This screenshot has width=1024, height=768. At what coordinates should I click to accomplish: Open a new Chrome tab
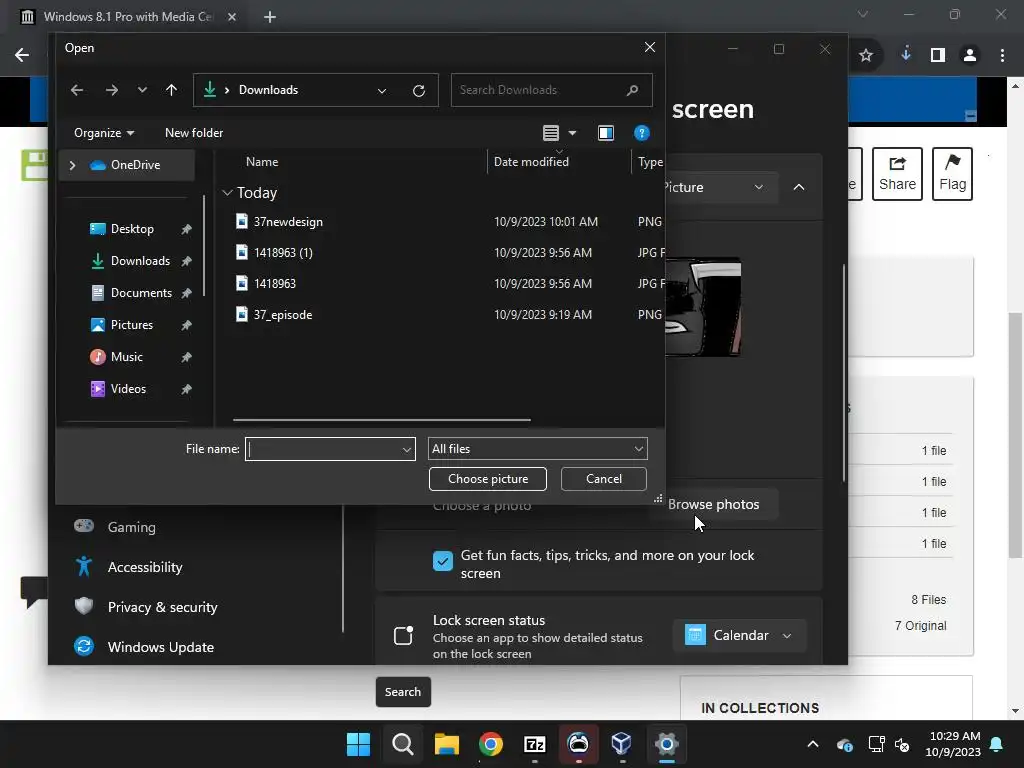(x=270, y=17)
